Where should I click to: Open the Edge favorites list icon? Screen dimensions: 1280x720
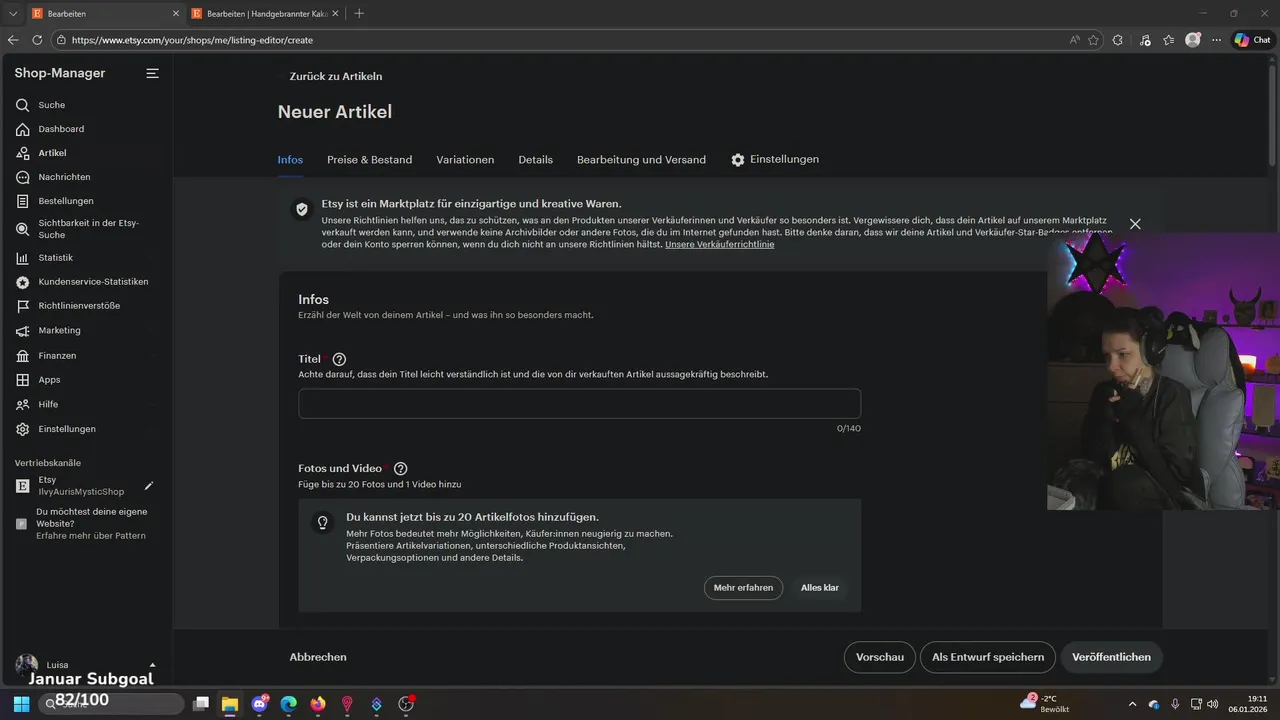click(1168, 40)
